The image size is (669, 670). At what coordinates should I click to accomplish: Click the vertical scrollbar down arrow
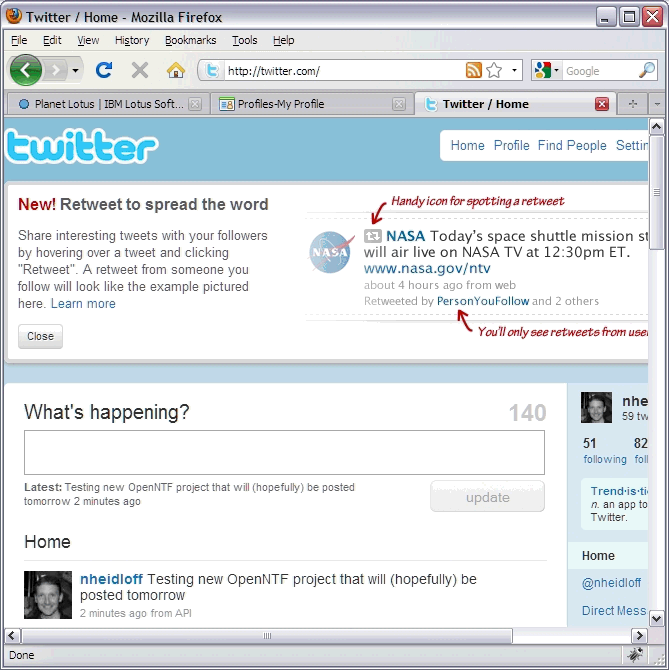(x=656, y=618)
